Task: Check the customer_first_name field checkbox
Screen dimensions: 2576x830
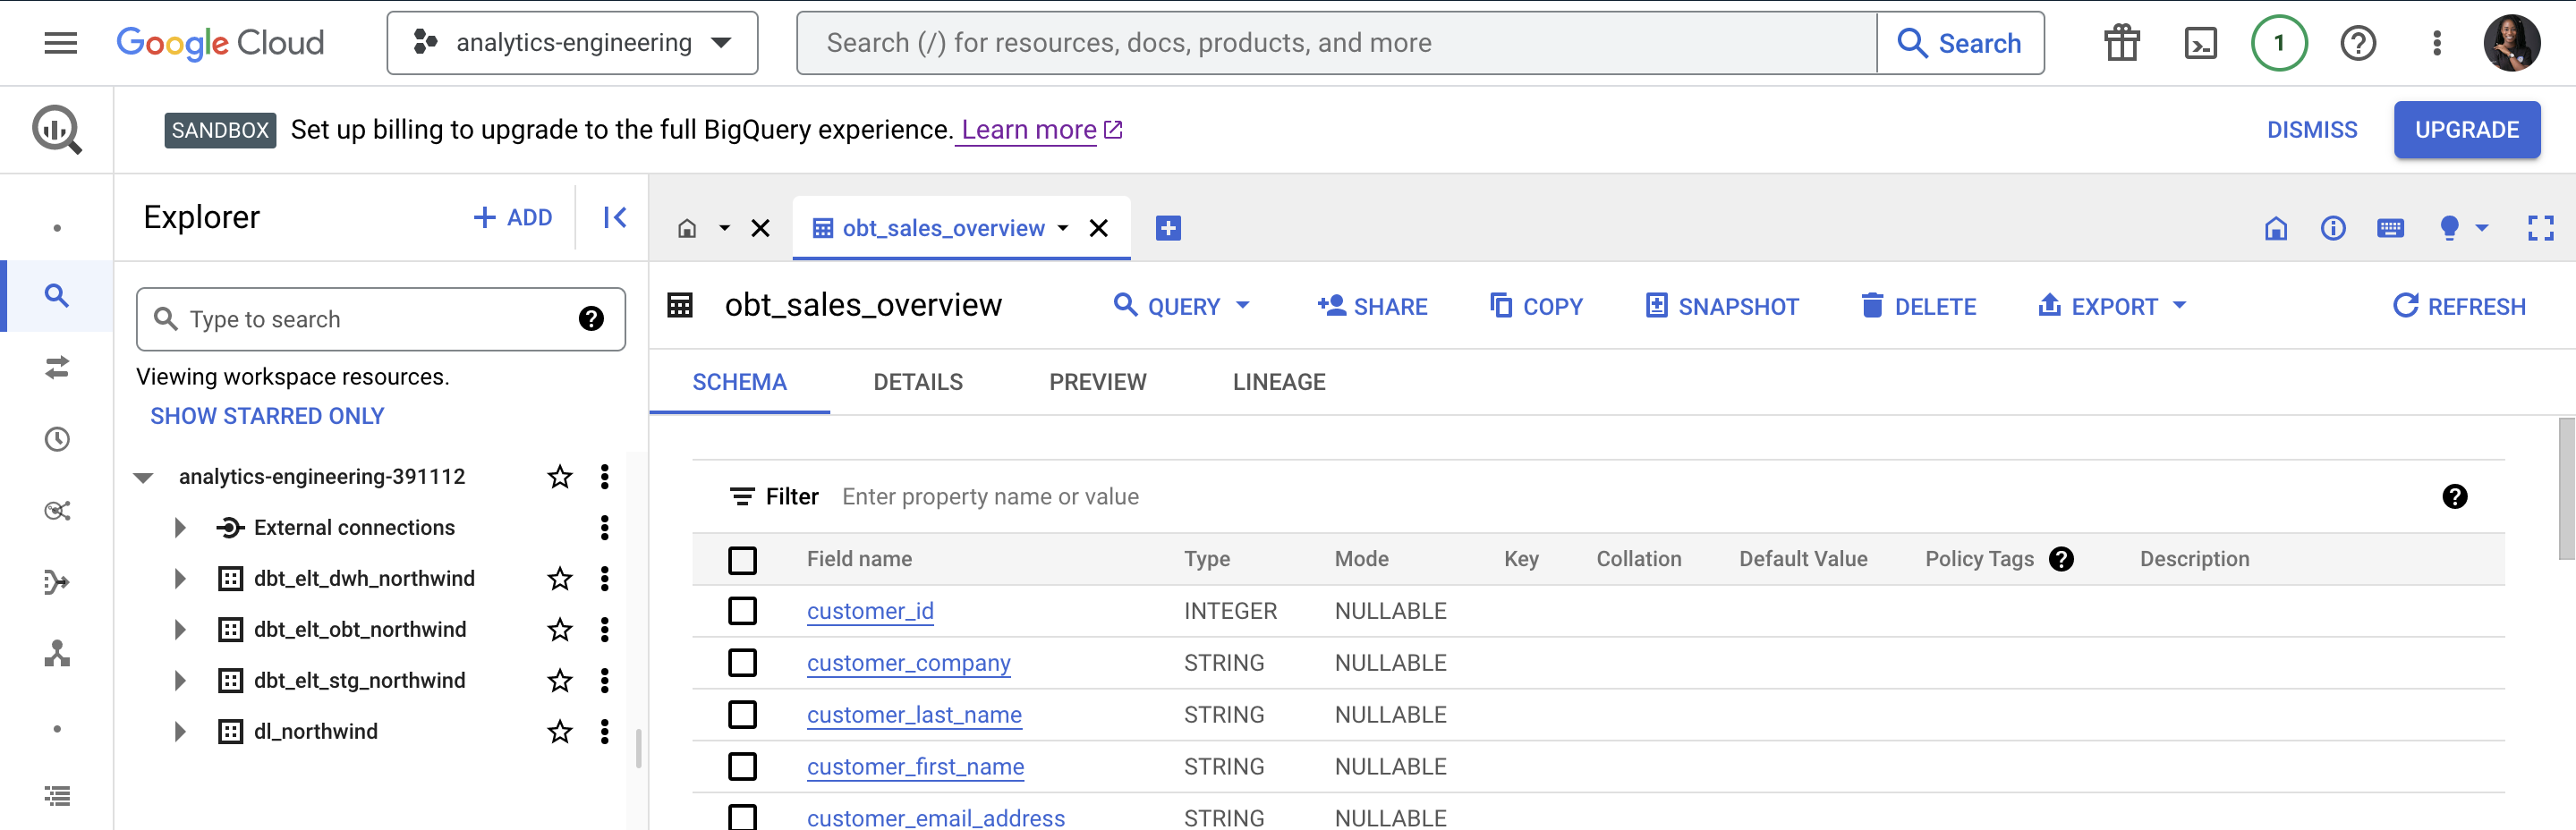Action: pos(742,767)
